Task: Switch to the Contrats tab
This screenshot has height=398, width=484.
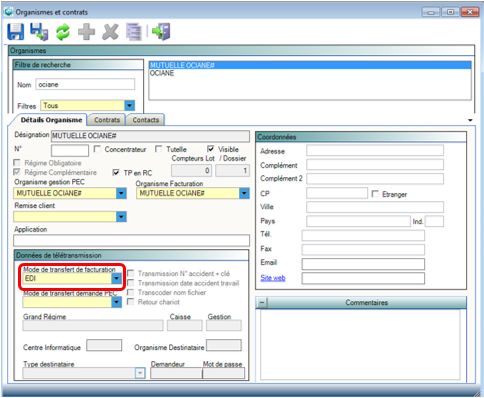Action: point(107,120)
